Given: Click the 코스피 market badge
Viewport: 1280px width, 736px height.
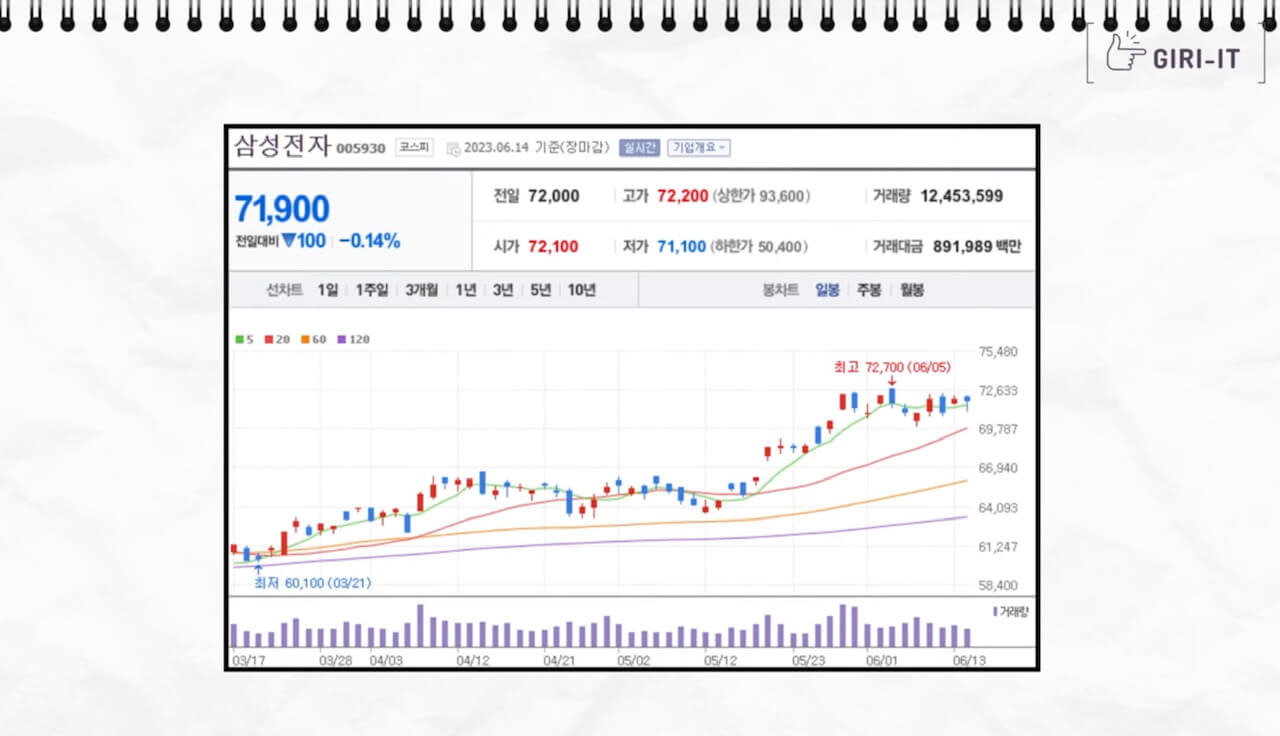Looking at the screenshot, I should [x=414, y=147].
